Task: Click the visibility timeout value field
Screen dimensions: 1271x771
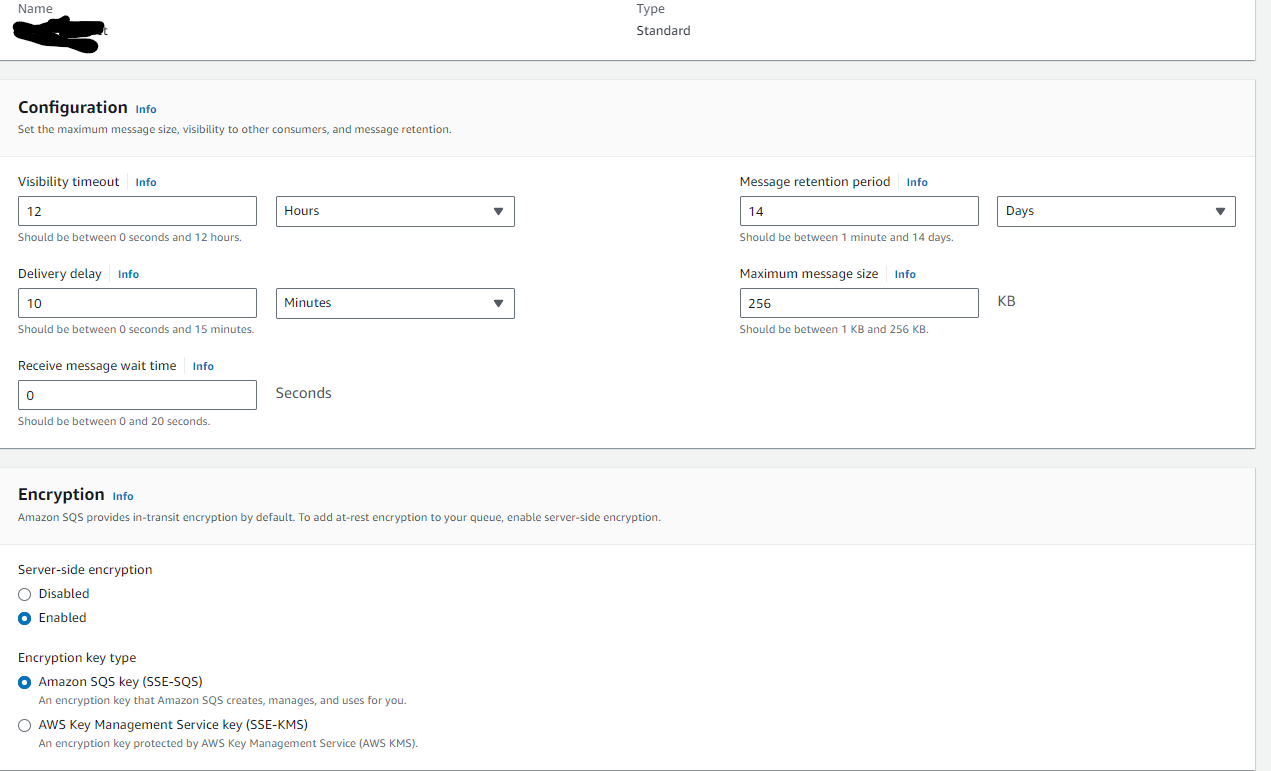Action: (x=137, y=211)
